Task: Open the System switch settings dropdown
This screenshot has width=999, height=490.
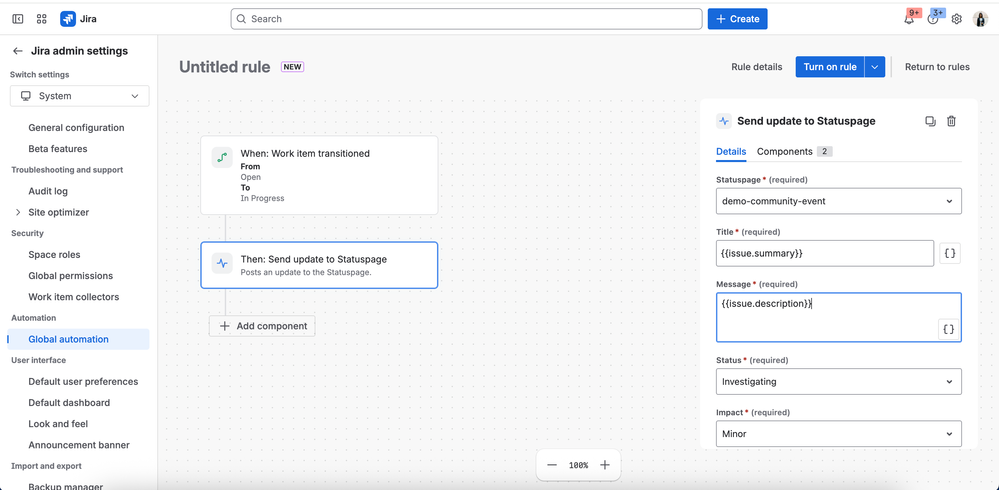Action: click(80, 96)
